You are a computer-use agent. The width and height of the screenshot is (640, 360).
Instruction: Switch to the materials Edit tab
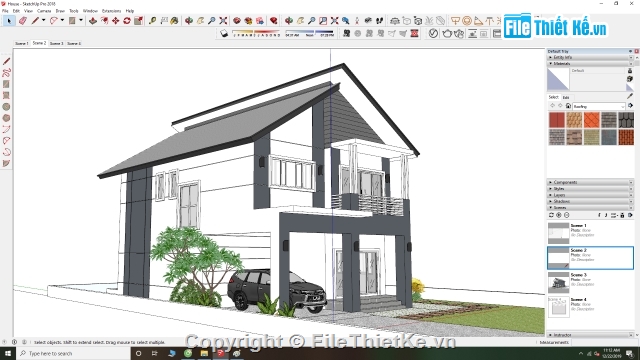[566, 98]
